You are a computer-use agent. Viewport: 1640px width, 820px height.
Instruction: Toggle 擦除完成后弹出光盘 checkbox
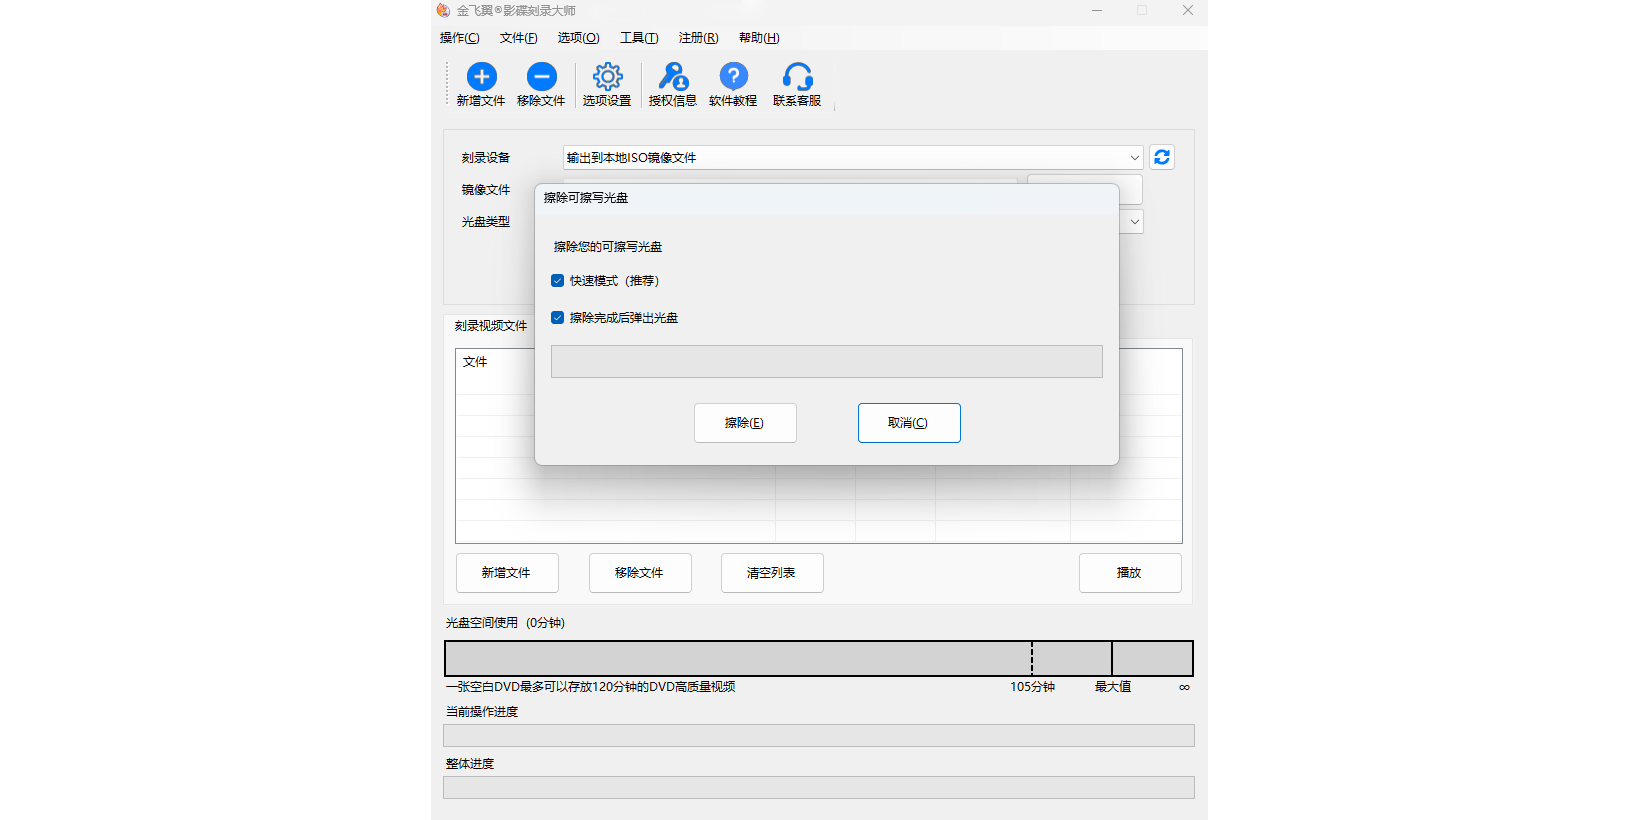(558, 318)
